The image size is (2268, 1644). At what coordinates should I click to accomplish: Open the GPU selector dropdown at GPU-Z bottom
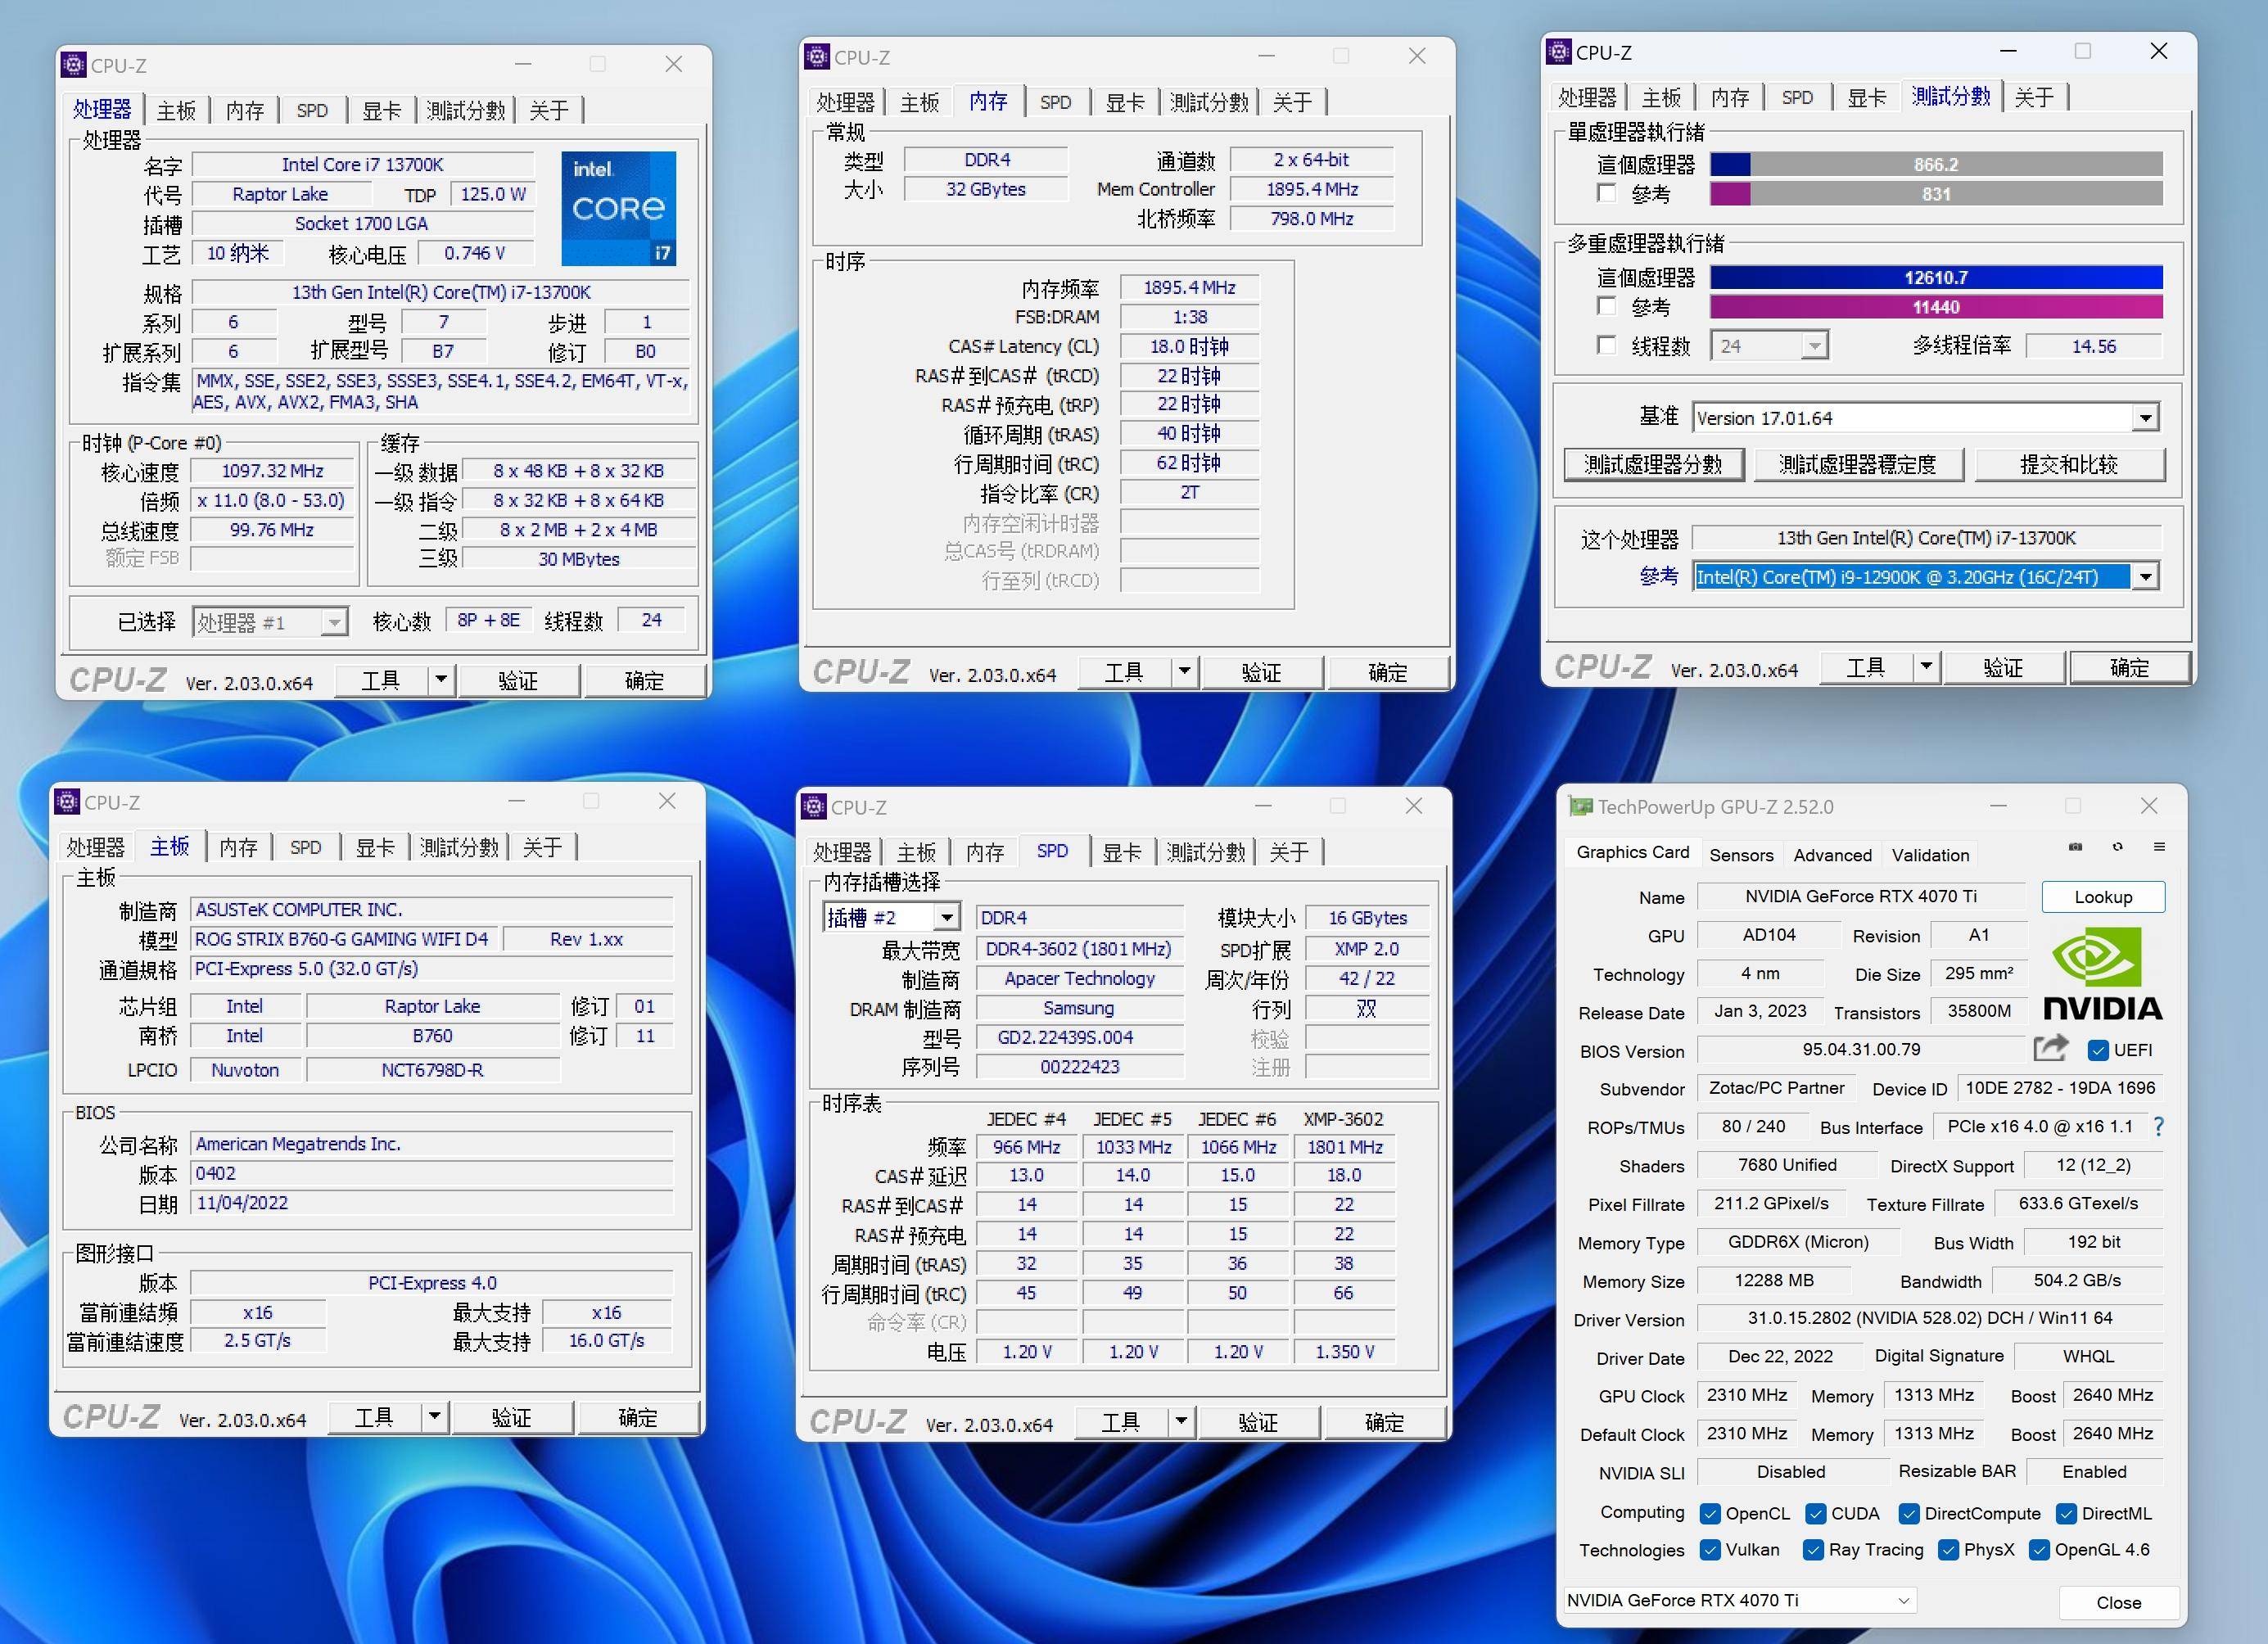point(1739,1600)
